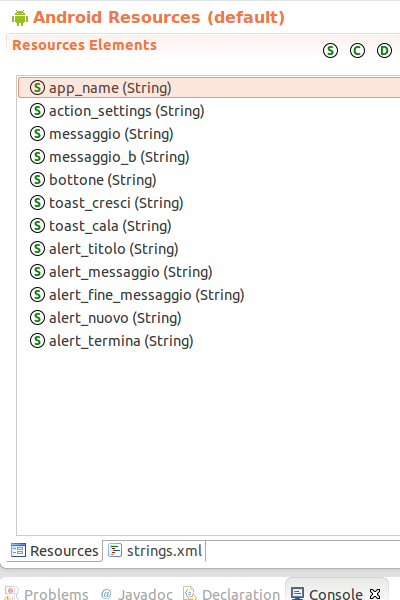
Task: Click the S icon beside alert_titolo
Action: click(38, 248)
